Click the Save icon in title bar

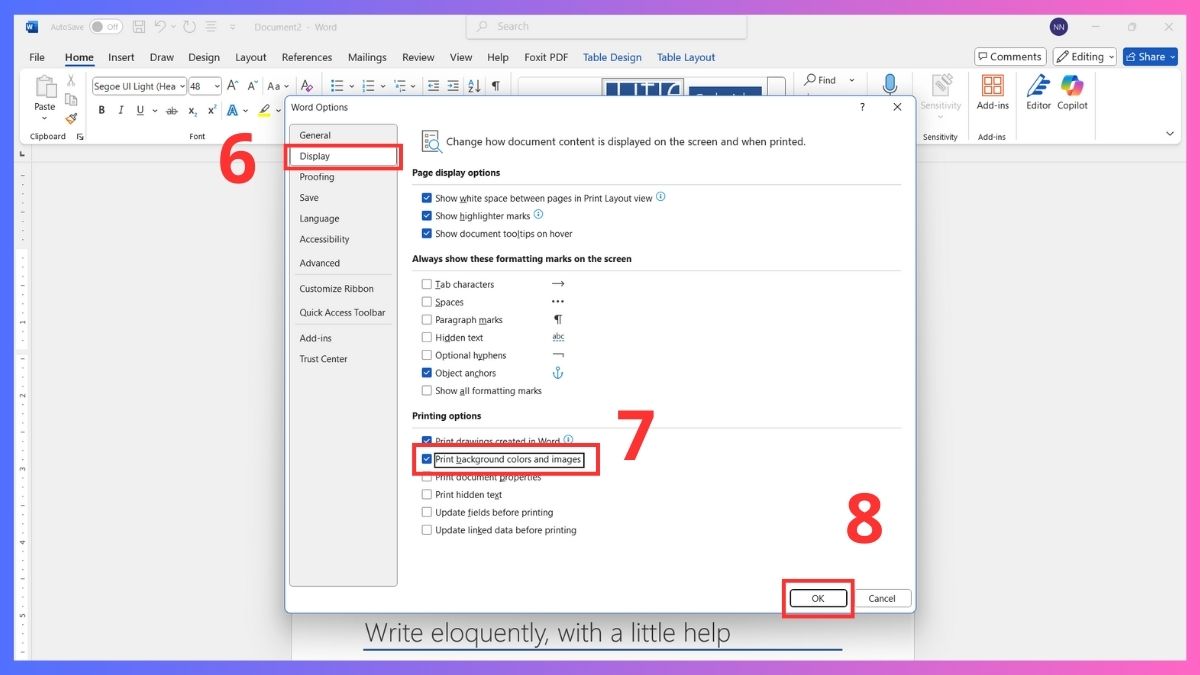pyautogui.click(x=139, y=27)
